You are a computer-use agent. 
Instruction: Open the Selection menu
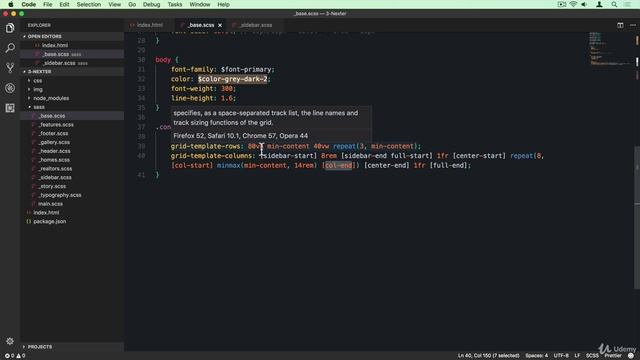click(89, 4)
